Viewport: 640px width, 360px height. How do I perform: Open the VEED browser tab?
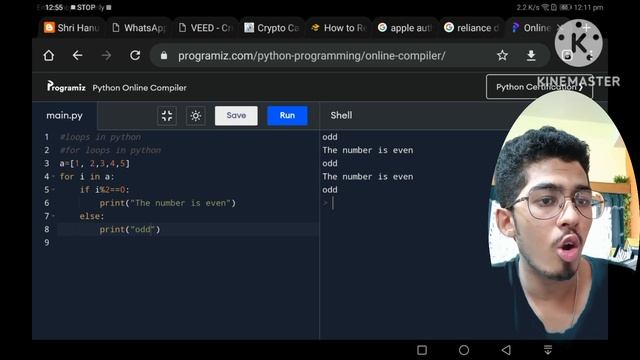206,28
